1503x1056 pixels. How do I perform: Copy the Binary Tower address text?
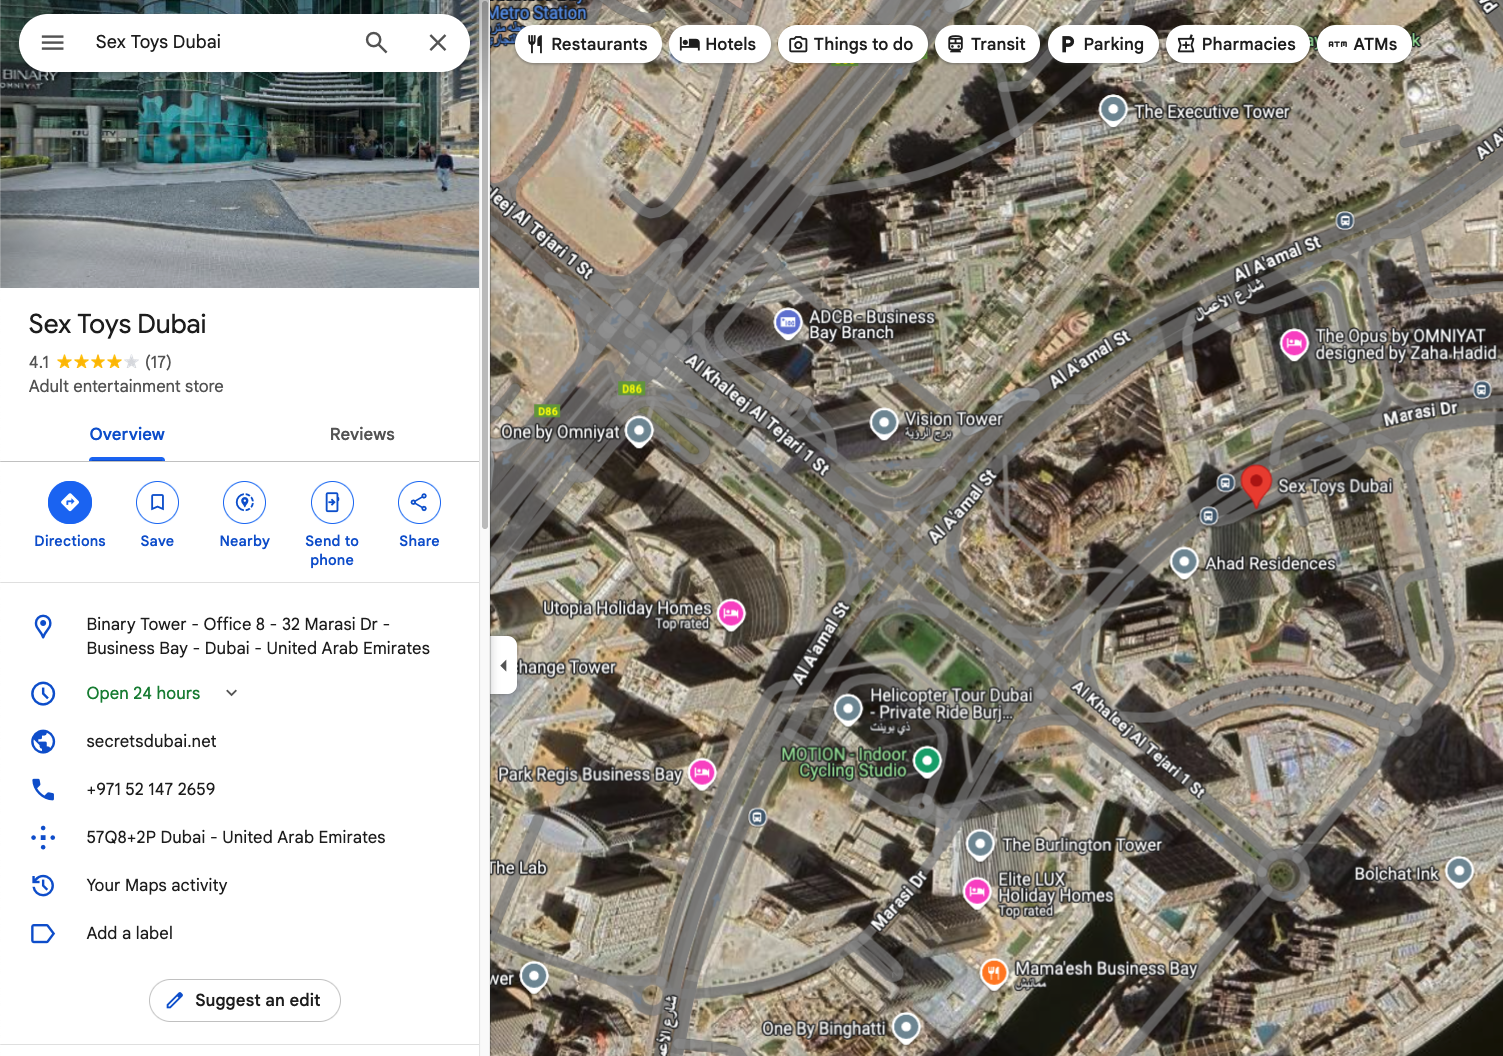[258, 636]
